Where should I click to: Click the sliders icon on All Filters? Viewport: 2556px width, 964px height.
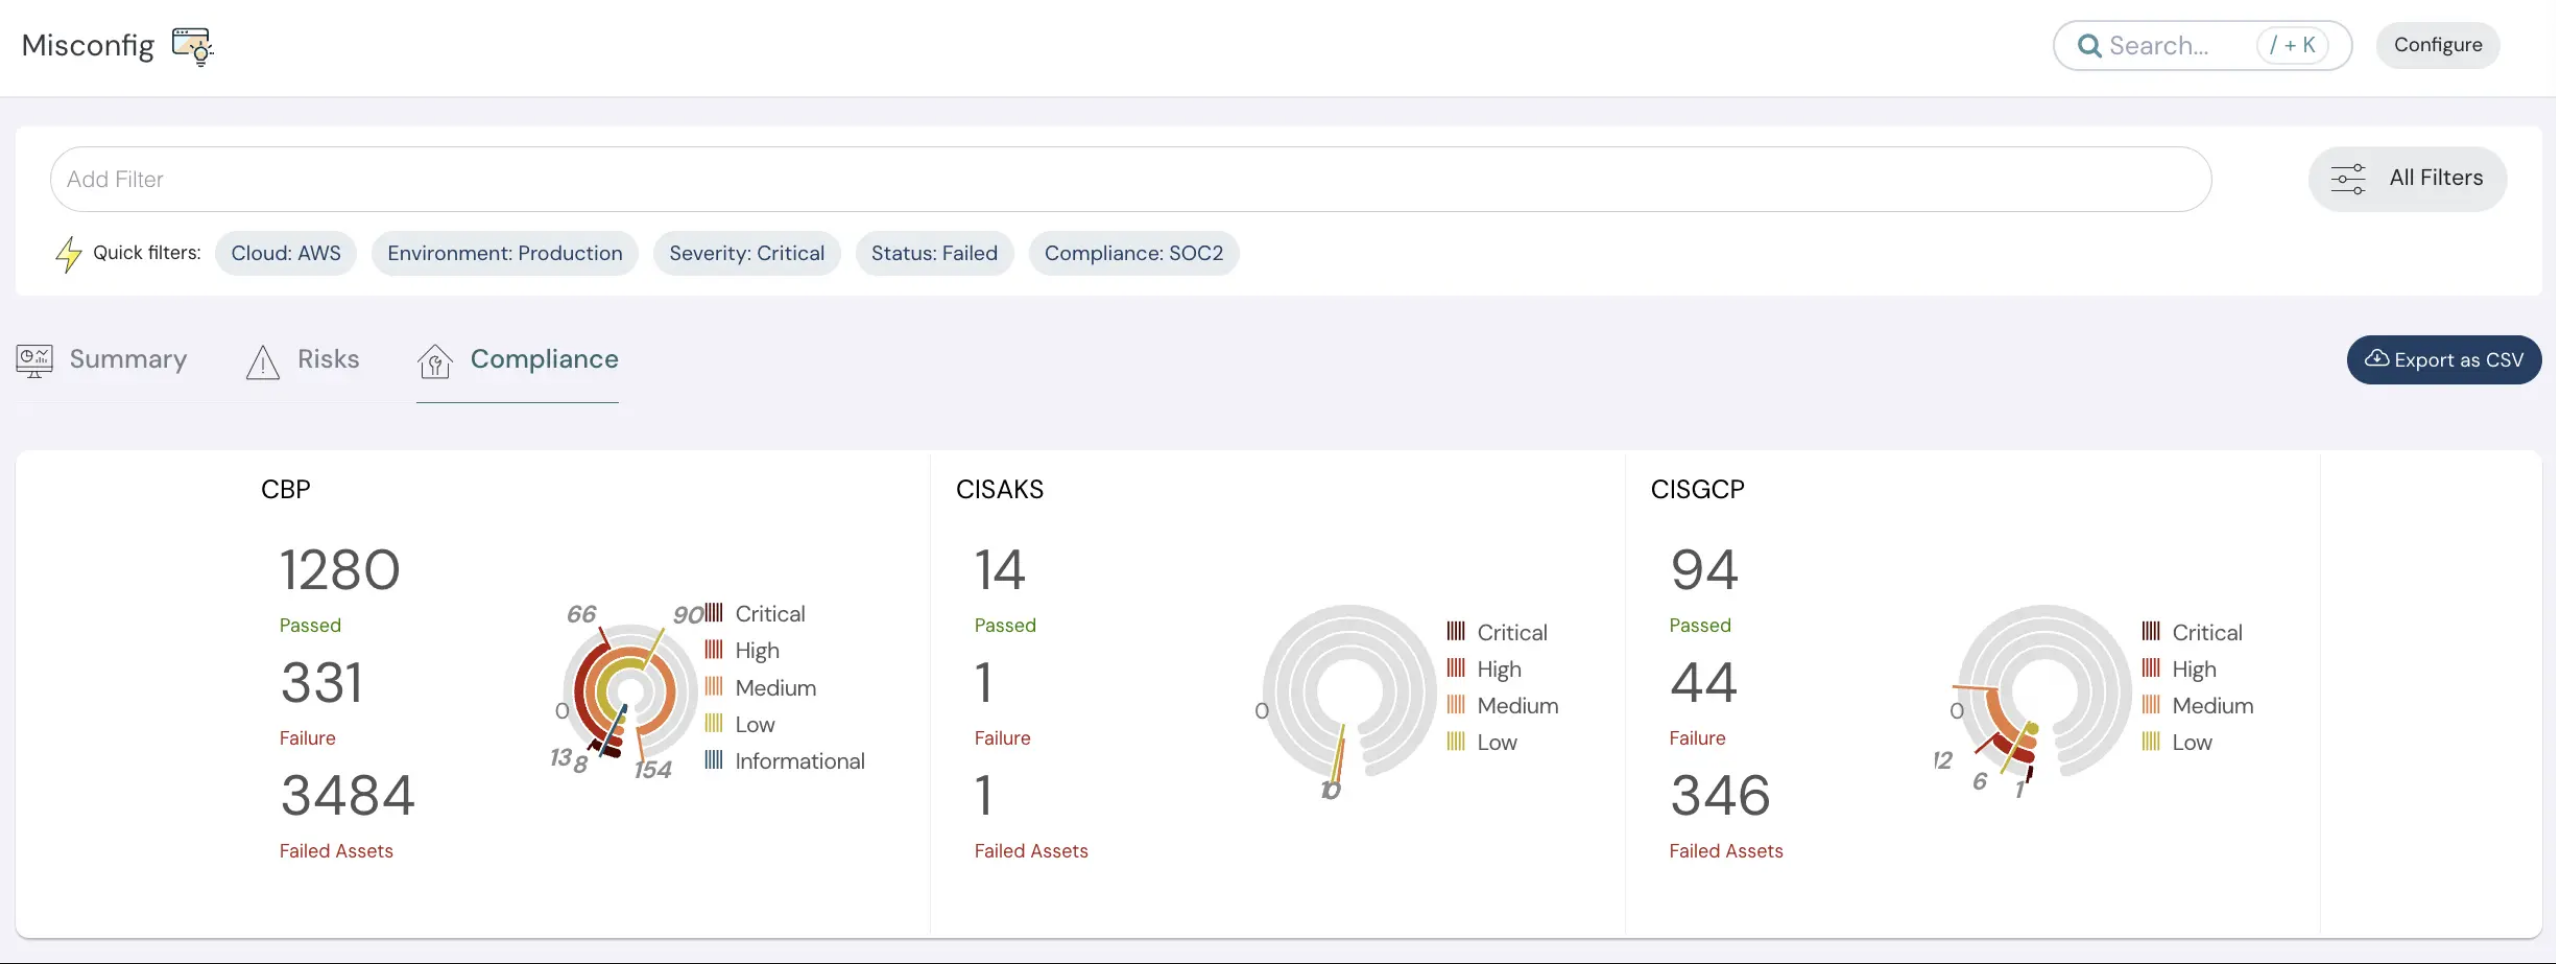pyautogui.click(x=2350, y=177)
